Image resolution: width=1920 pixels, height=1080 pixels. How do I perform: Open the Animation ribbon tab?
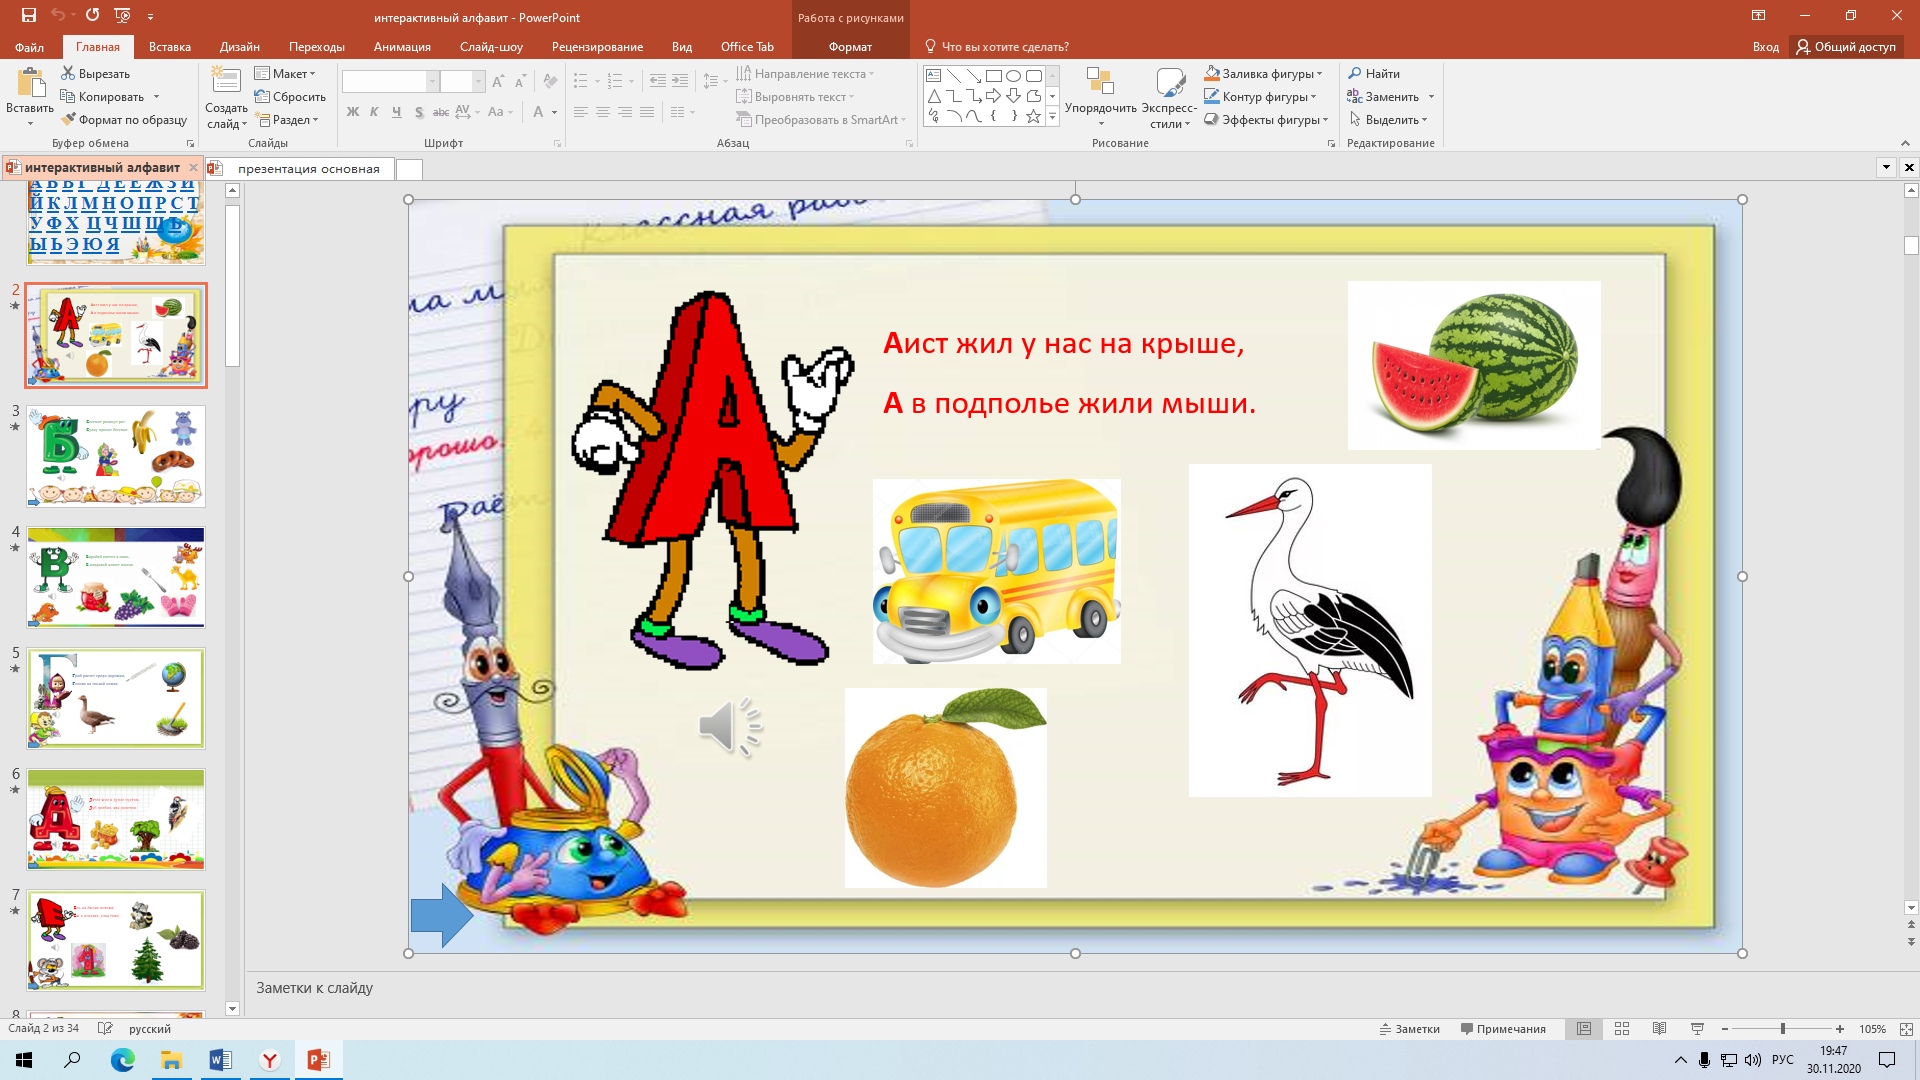pyautogui.click(x=402, y=47)
